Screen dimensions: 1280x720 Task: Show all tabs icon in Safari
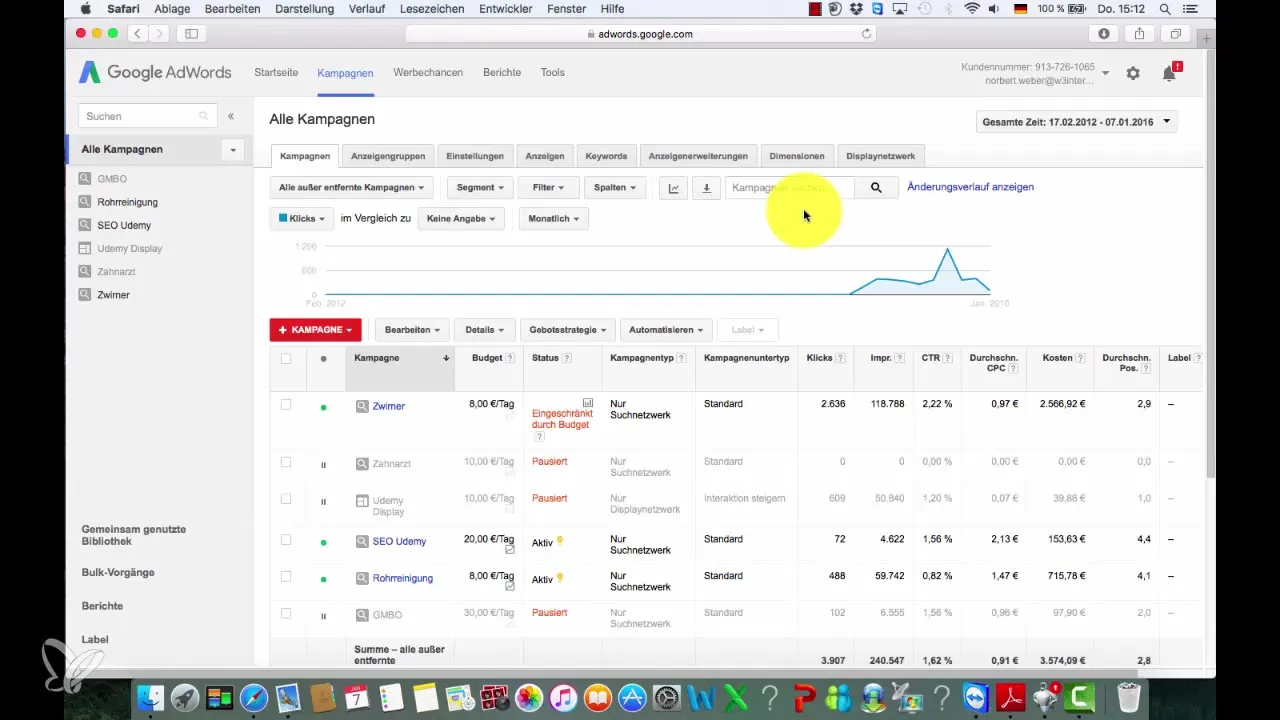point(1176,33)
